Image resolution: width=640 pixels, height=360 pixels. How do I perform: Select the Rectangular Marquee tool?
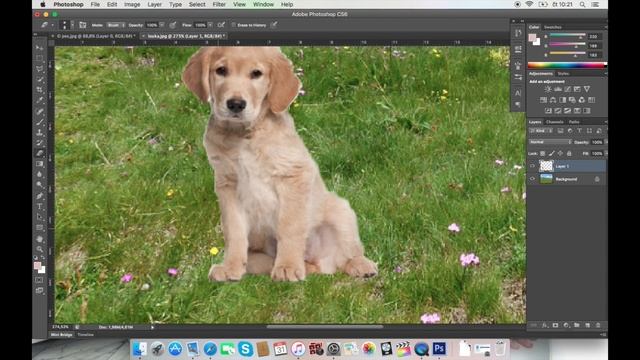pos(40,58)
